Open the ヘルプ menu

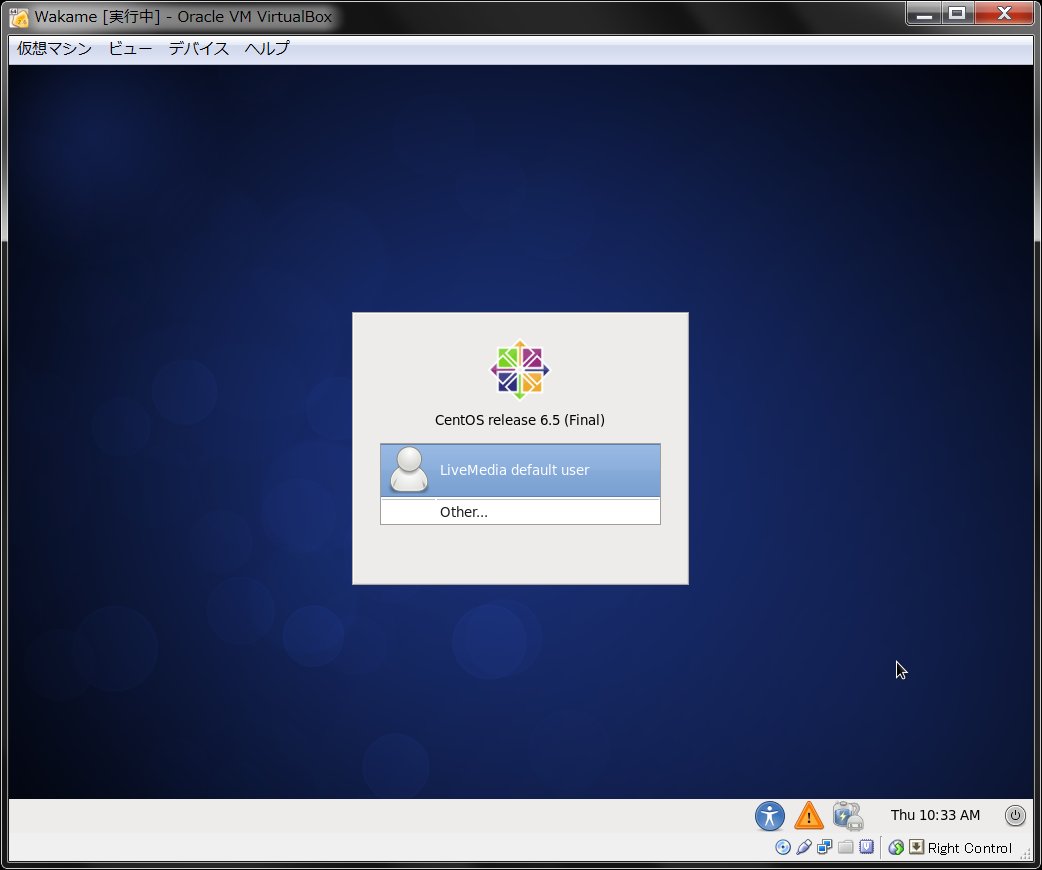(x=267, y=48)
